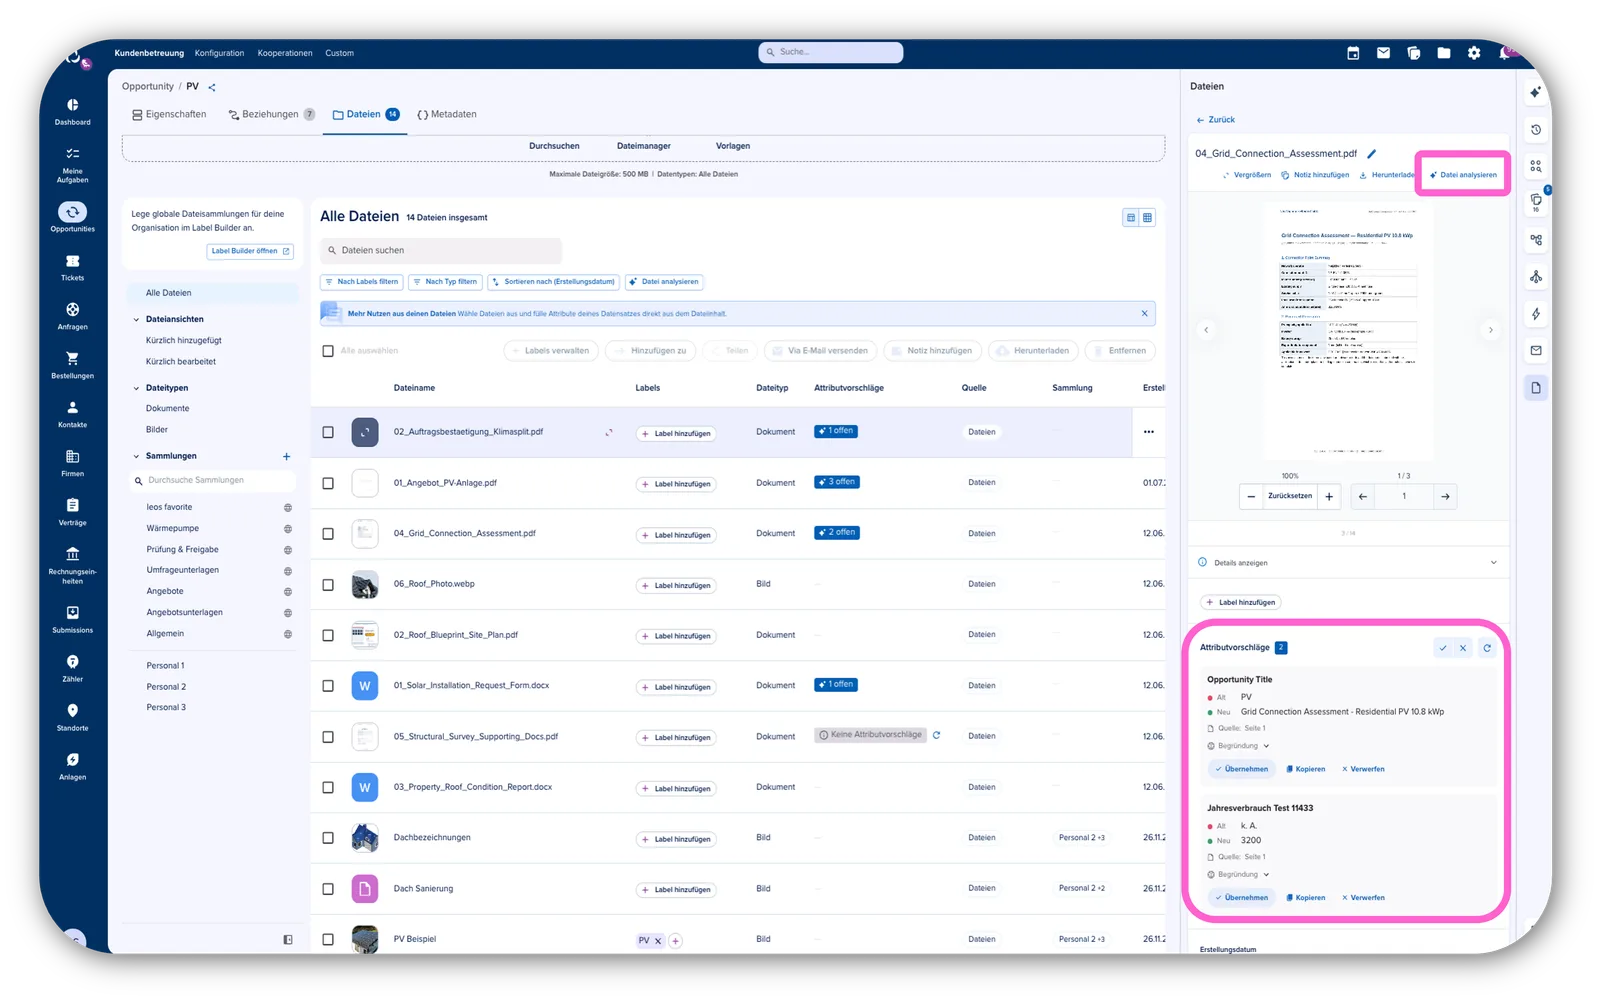Go to next preview page arrow
Viewport: 1600px width, 1000px height.
[x=1445, y=496]
